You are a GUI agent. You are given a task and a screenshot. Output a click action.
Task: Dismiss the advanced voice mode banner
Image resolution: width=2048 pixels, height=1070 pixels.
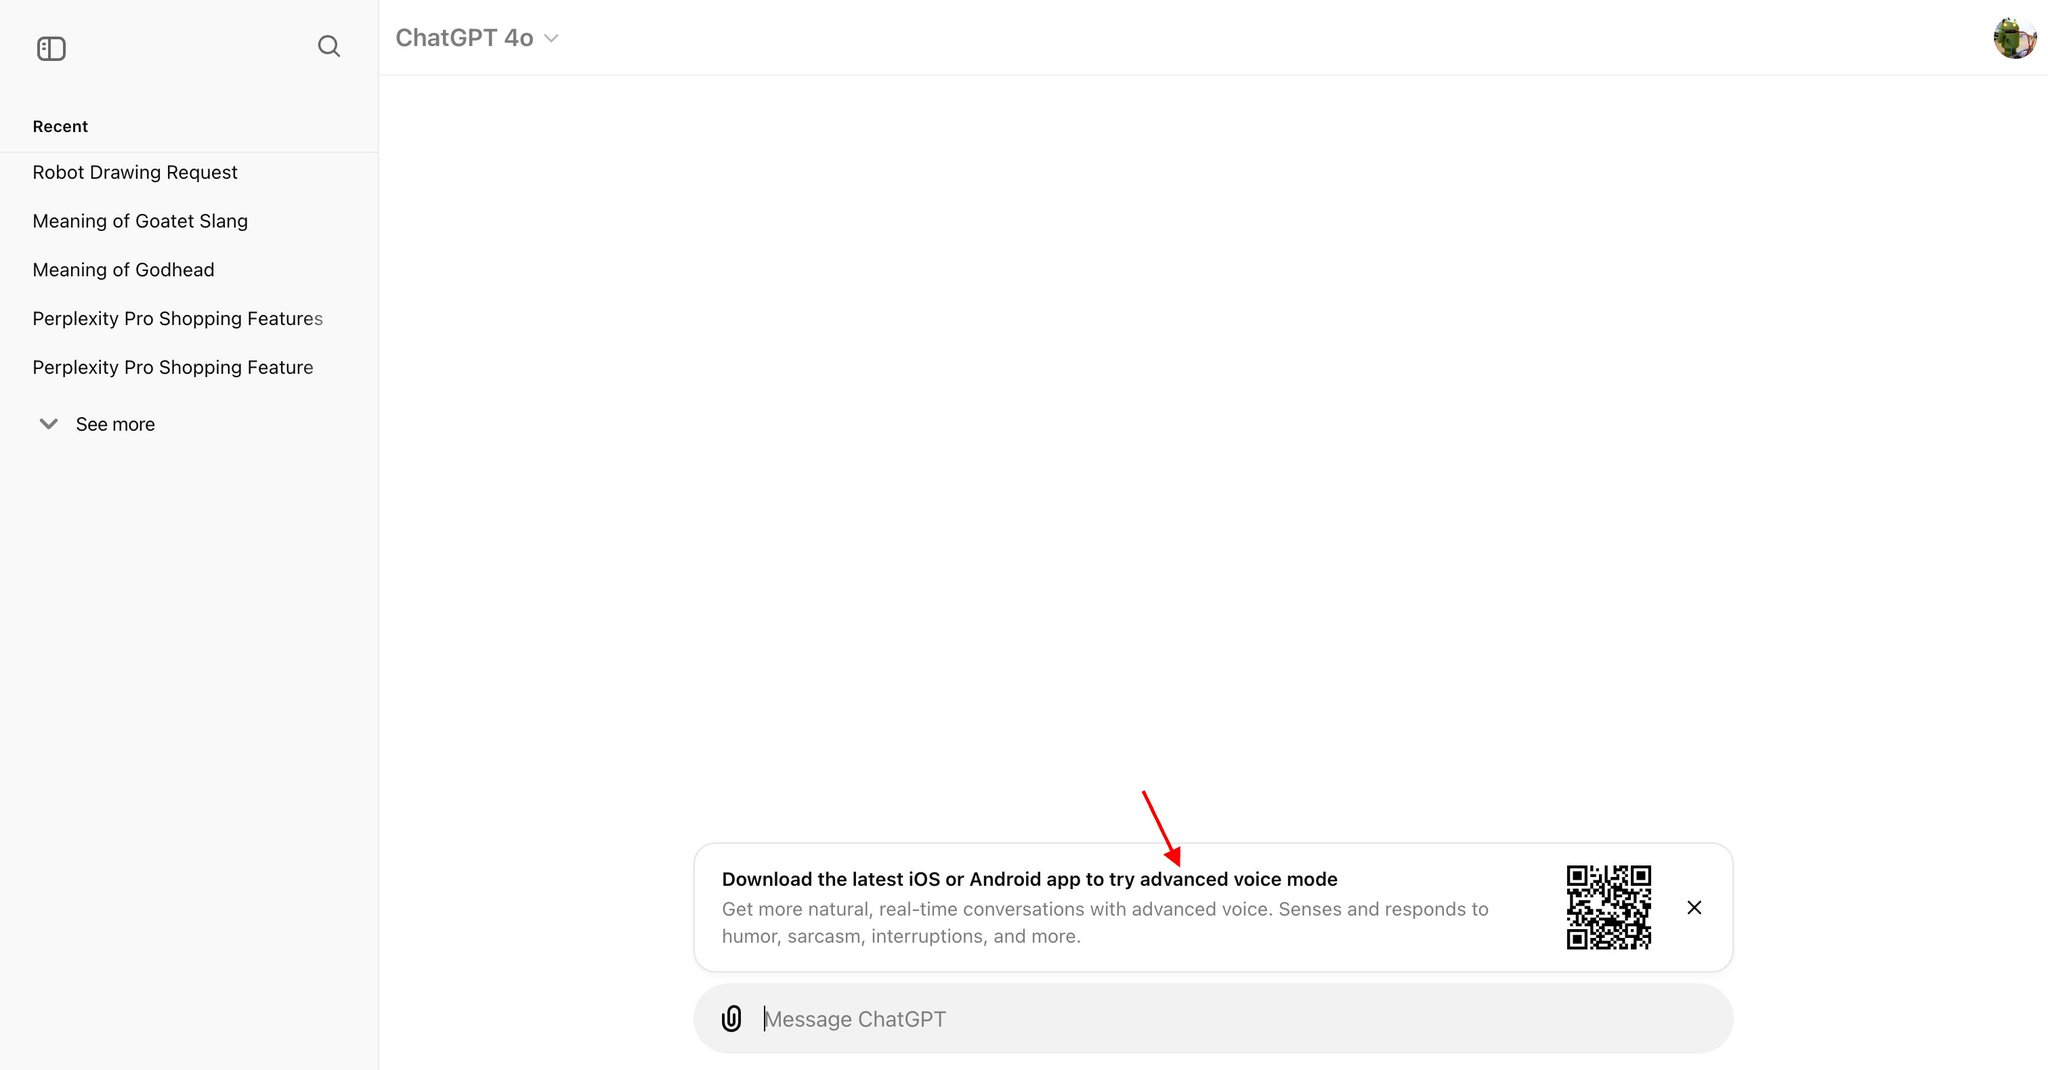click(x=1694, y=907)
